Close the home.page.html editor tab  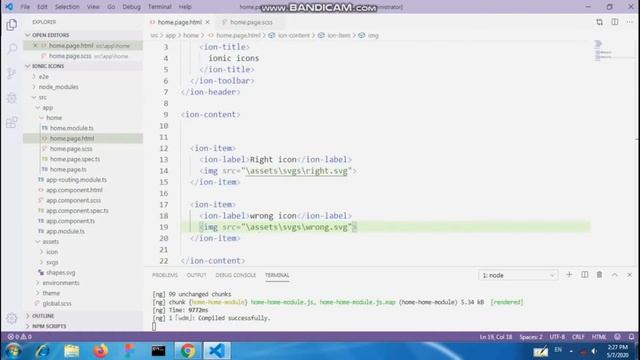207,22
